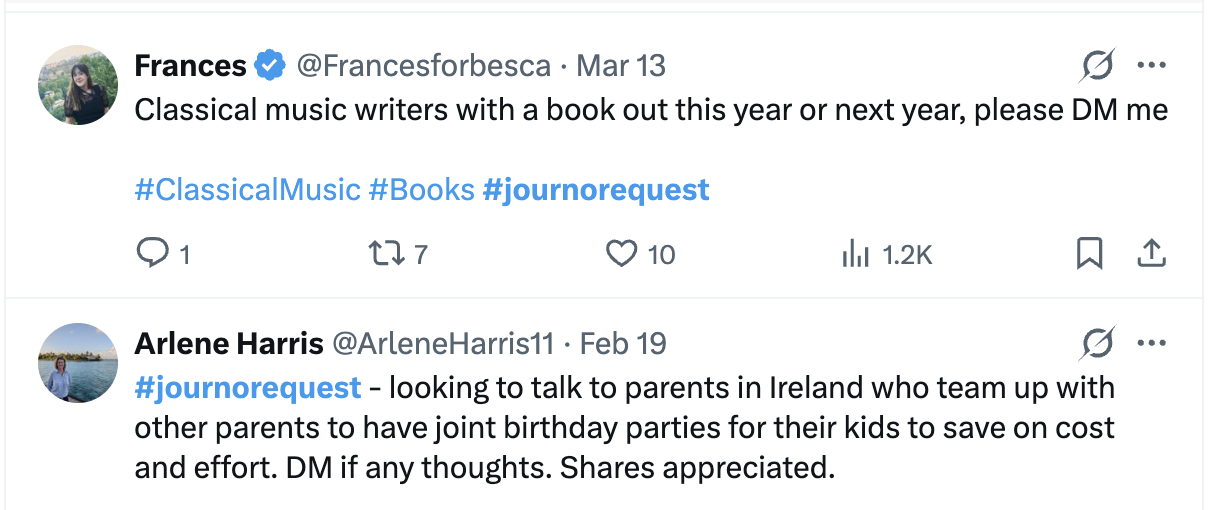Share Frances's tweet
This screenshot has height=510, width=1210.
[1152, 254]
